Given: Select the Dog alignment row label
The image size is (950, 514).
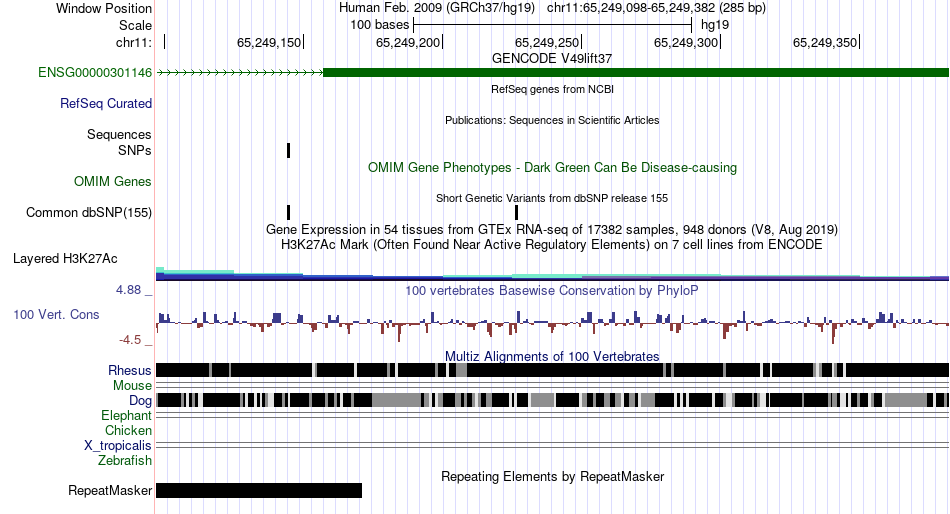Looking at the screenshot, I should [x=140, y=401].
